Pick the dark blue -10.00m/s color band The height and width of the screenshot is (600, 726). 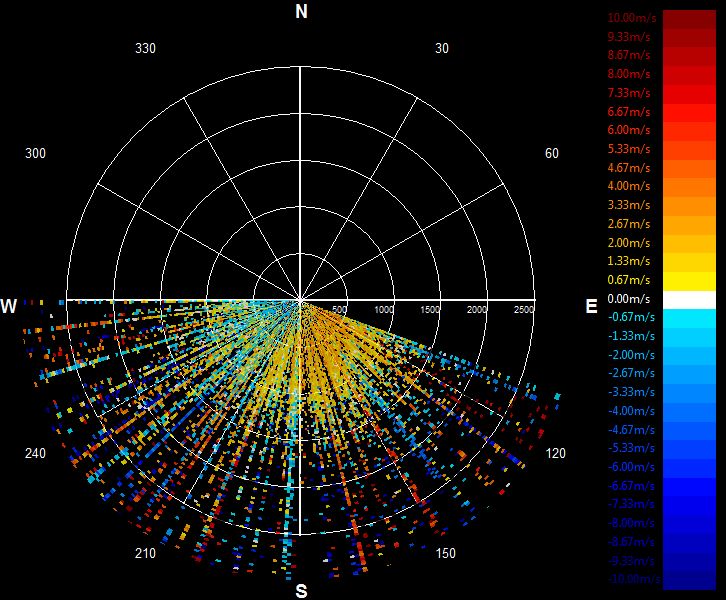point(689,581)
